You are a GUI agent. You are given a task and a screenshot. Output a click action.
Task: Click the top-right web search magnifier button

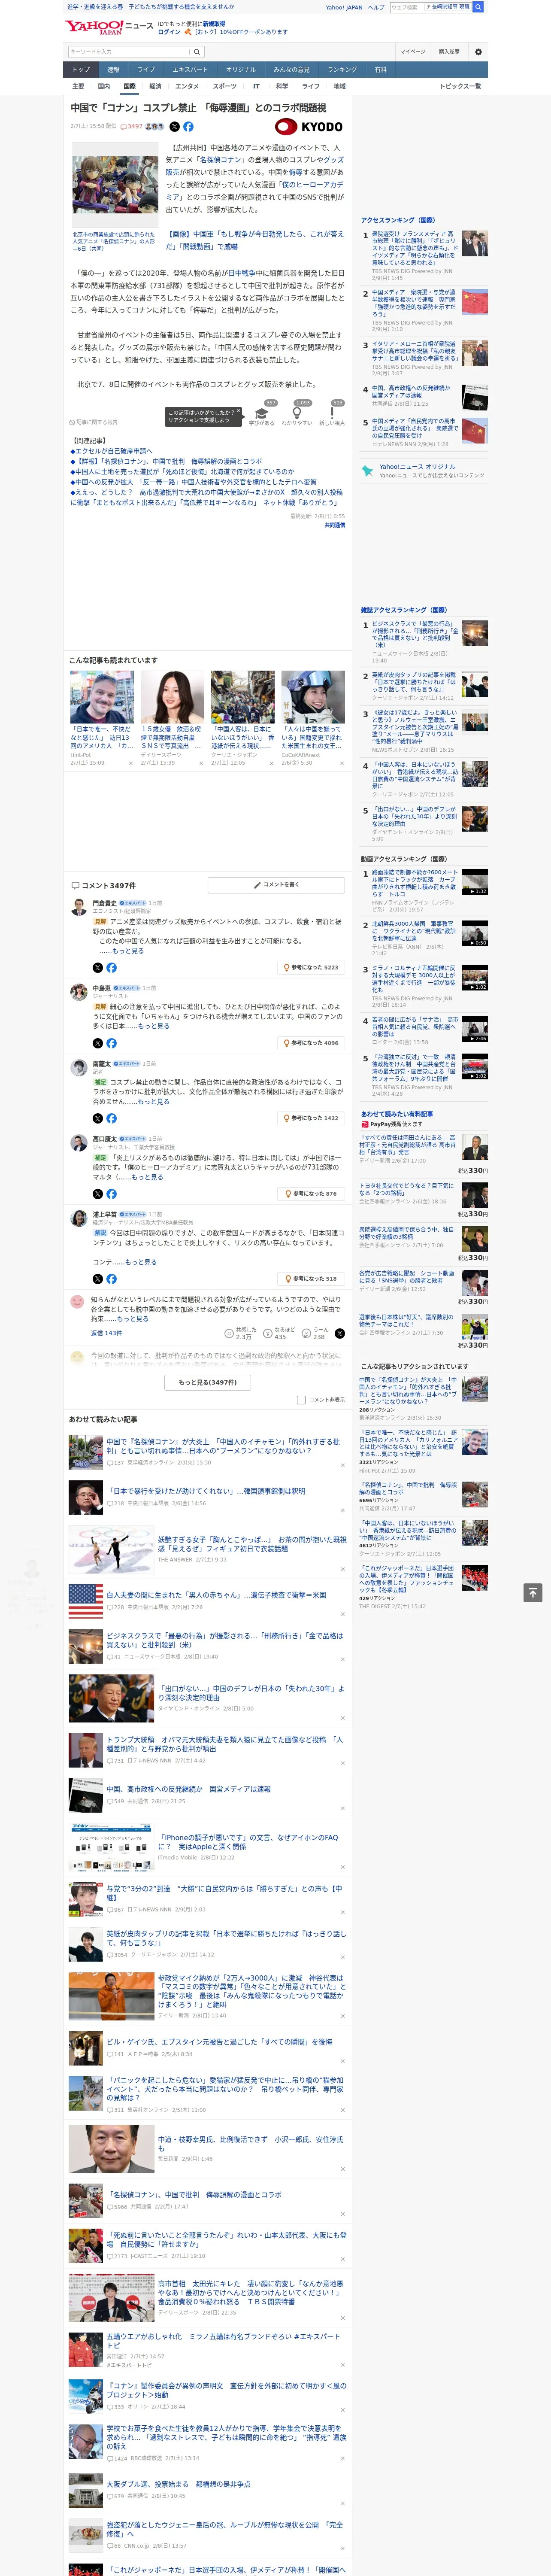478,7
